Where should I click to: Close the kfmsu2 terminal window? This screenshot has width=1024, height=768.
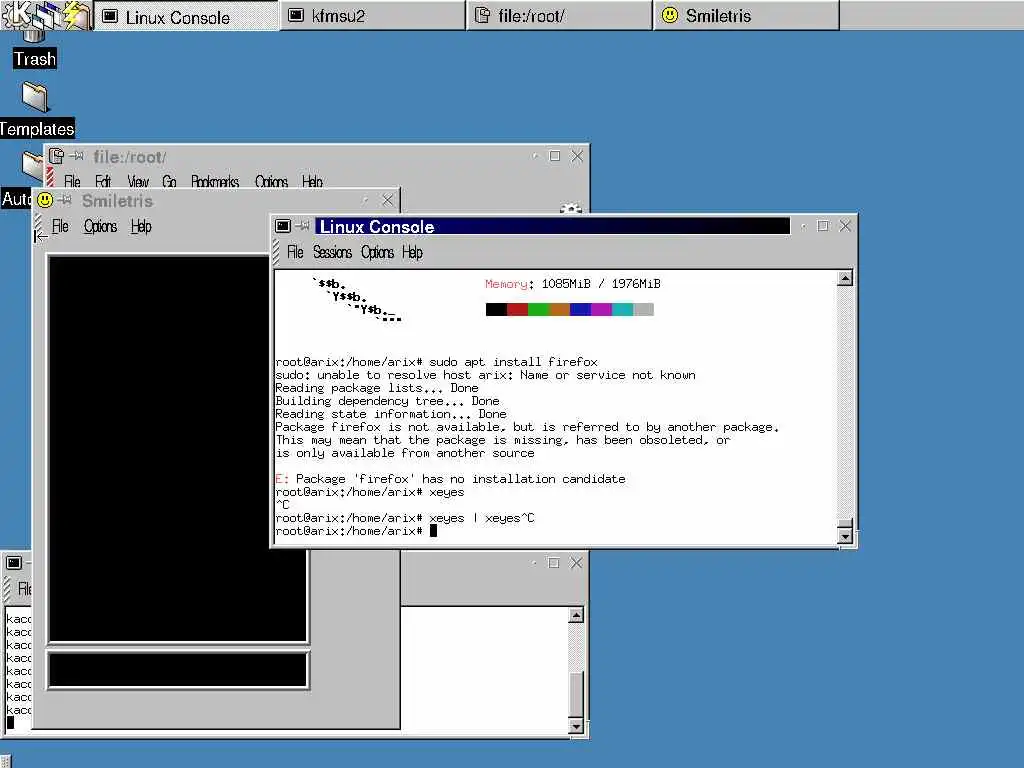coord(576,562)
